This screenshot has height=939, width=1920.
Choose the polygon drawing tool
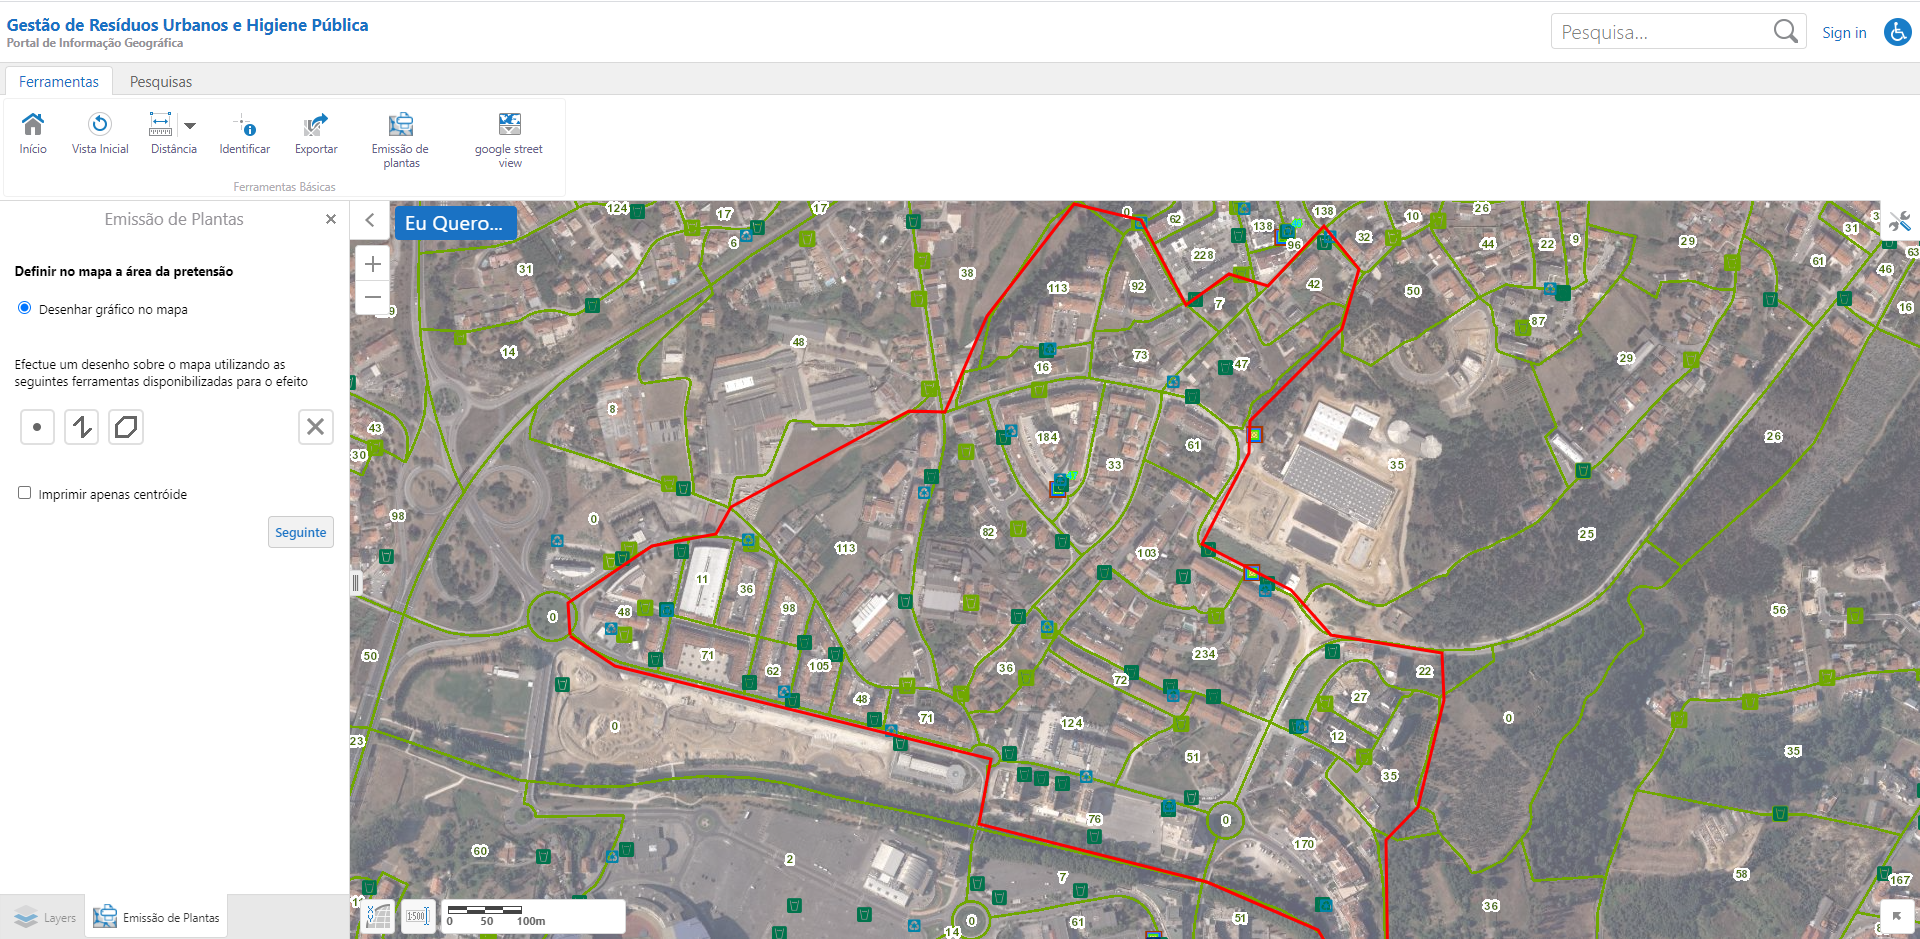pyautogui.click(x=126, y=427)
